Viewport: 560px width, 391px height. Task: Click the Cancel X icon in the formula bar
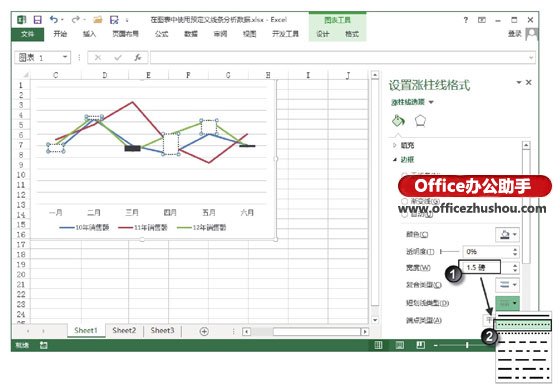[98, 57]
